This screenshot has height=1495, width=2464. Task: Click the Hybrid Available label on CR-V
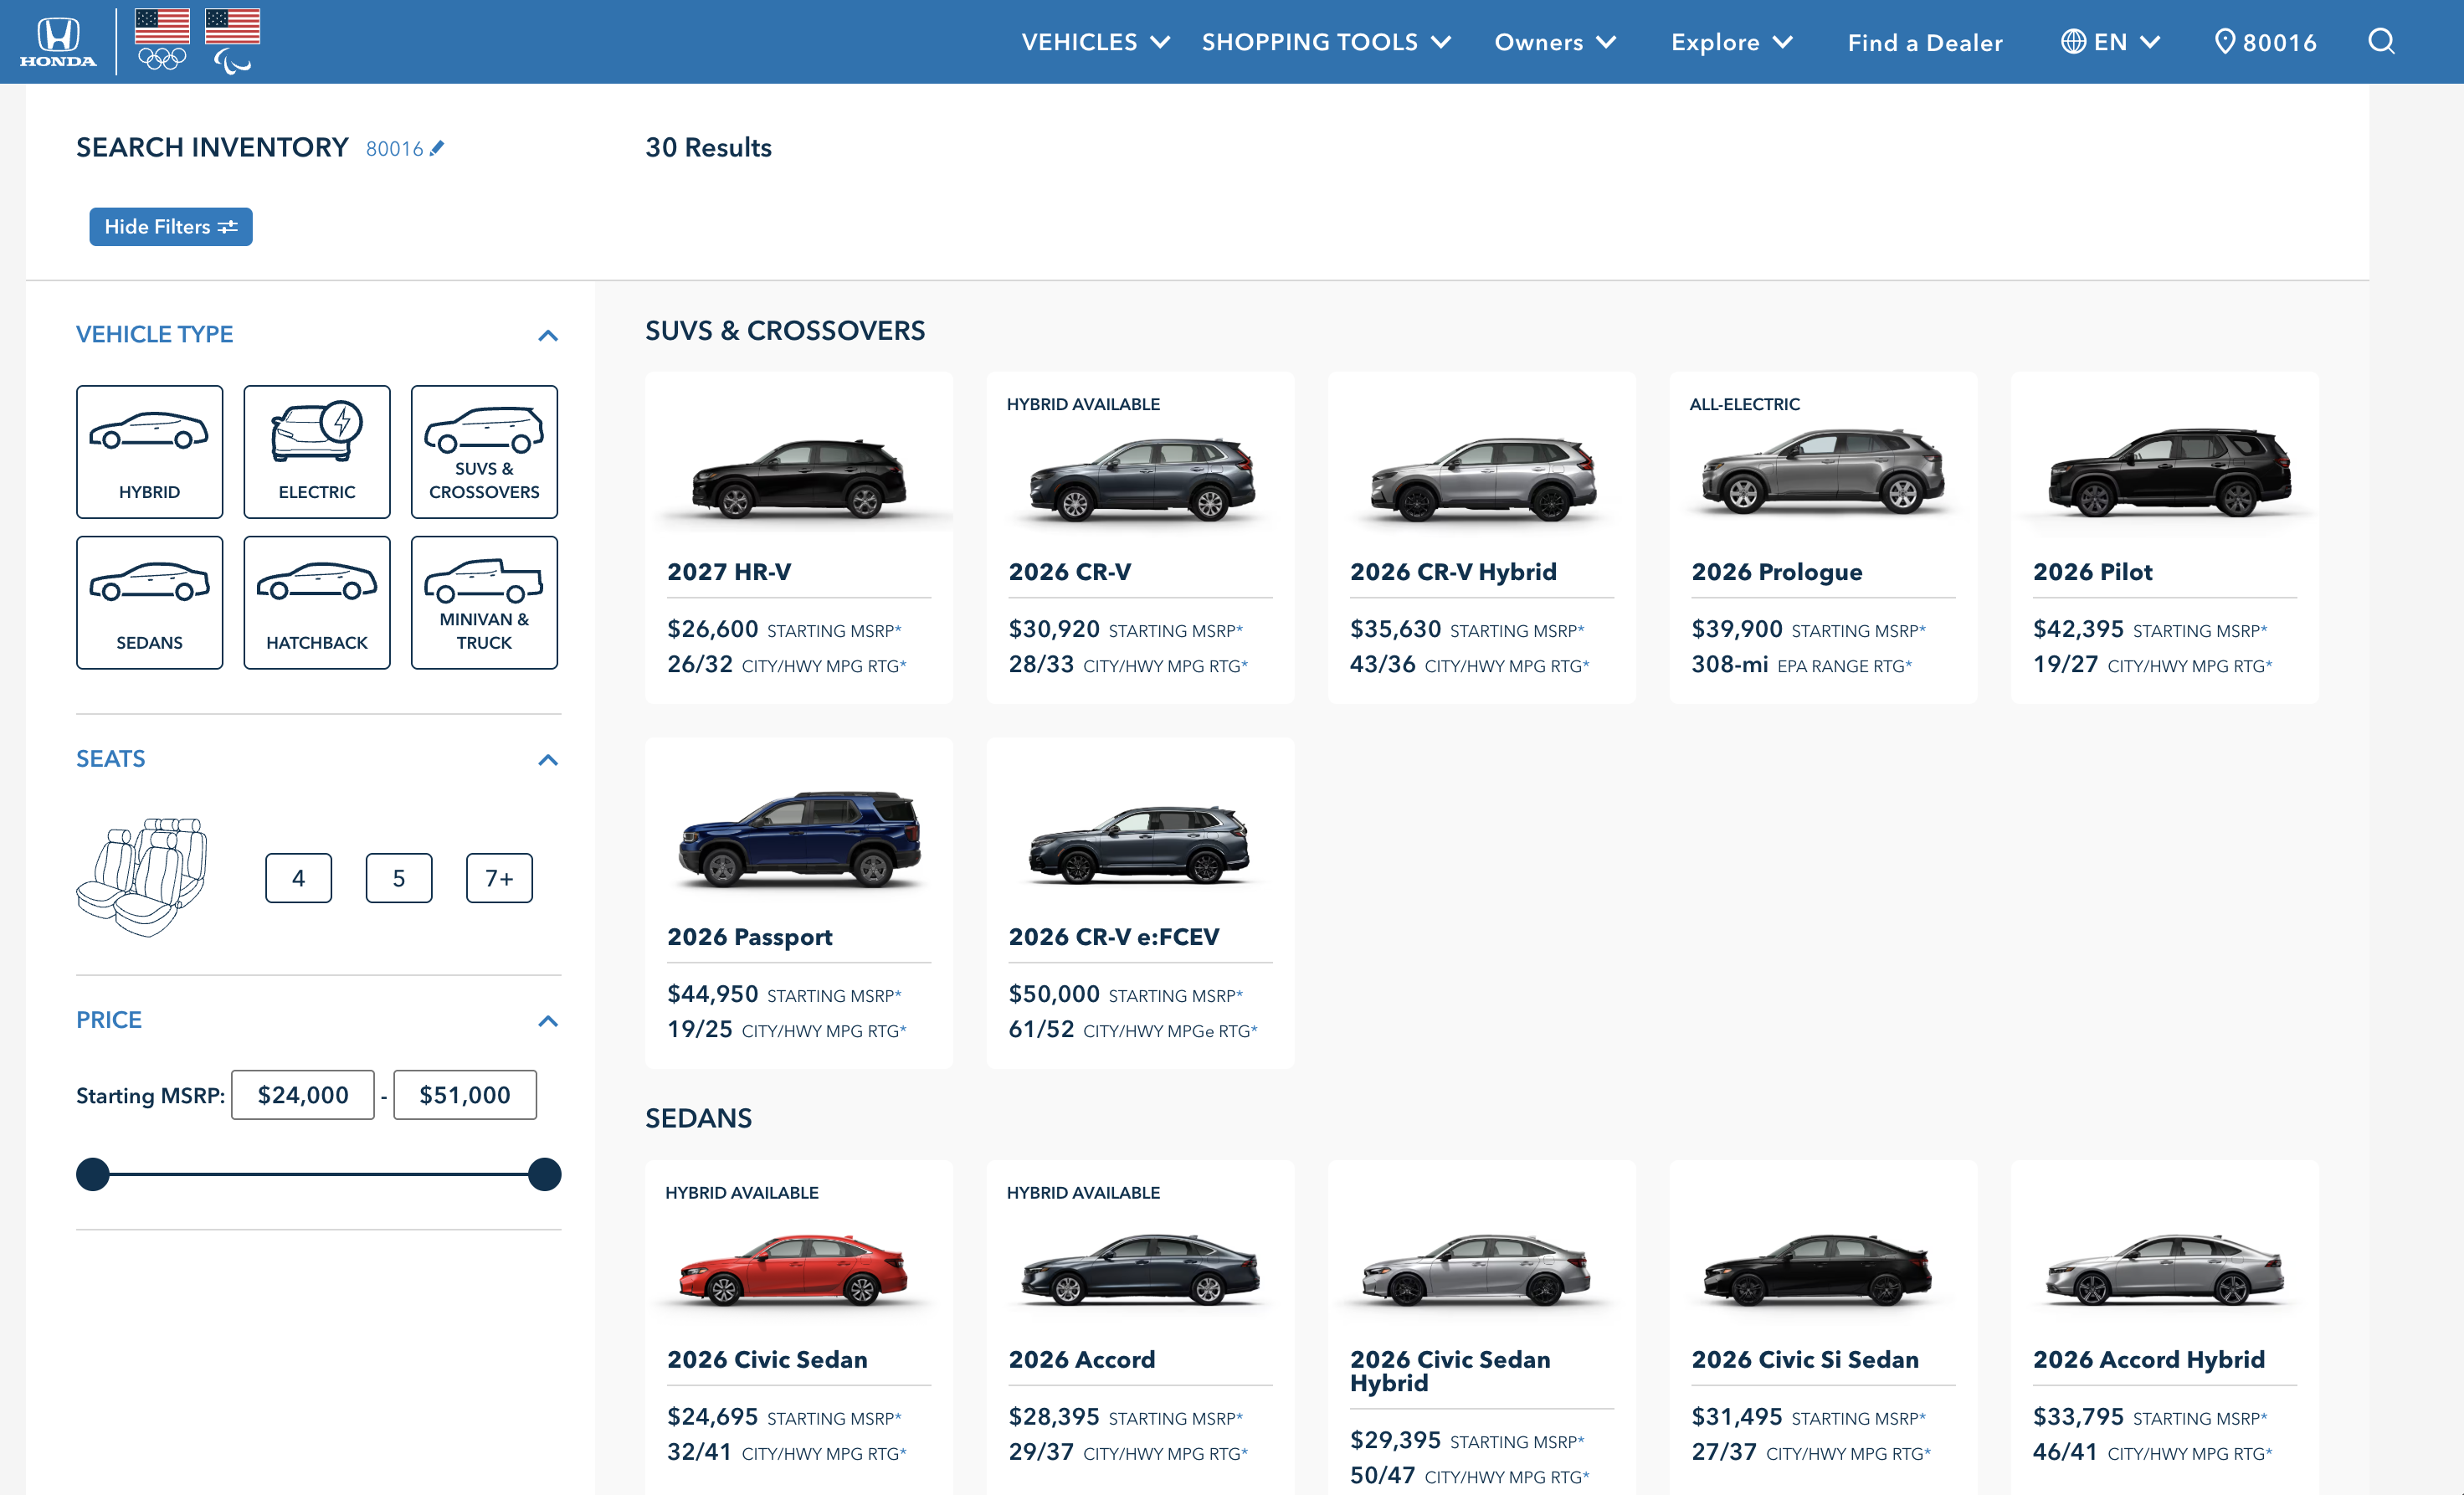tap(1083, 404)
